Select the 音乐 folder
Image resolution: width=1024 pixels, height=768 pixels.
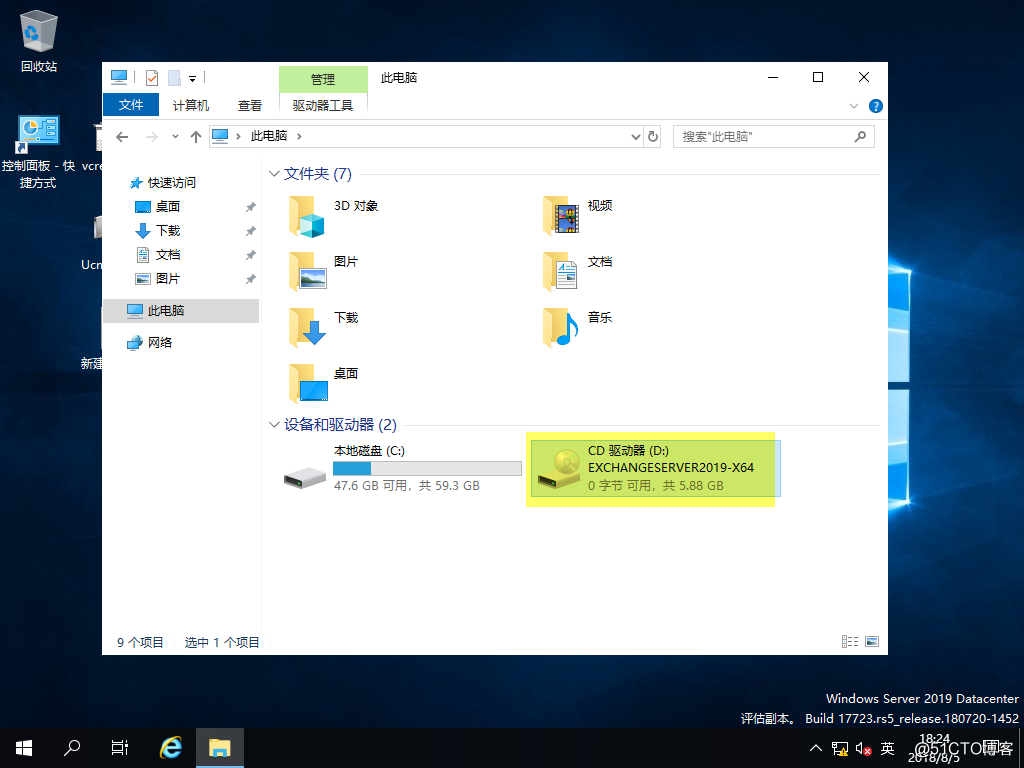578,327
